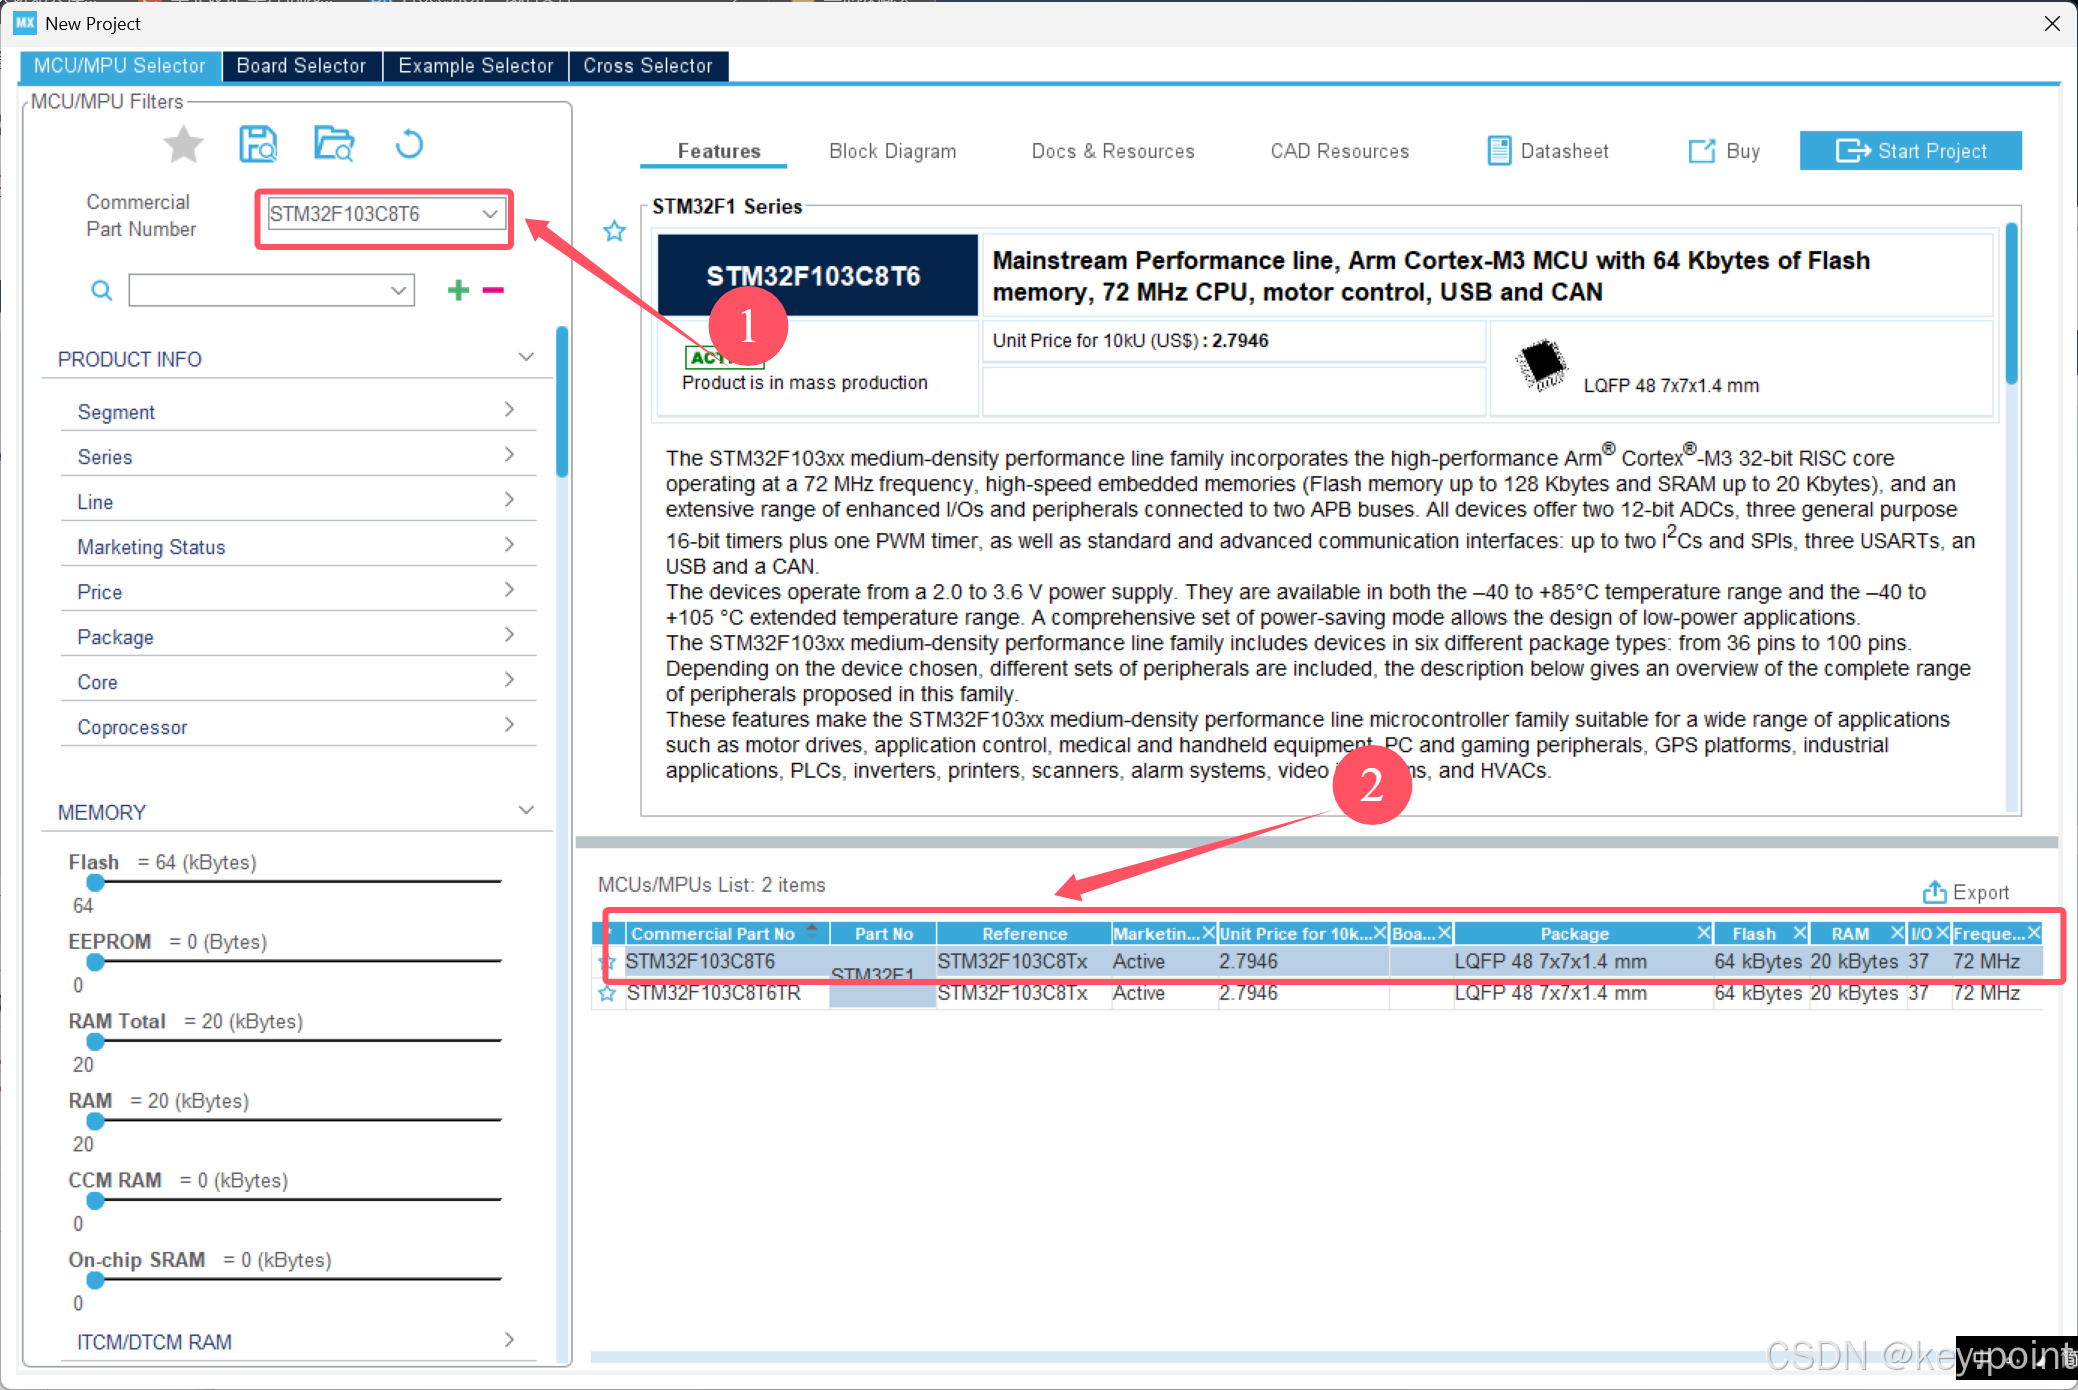The image size is (2078, 1390).
Task: Toggle favorite star for STM32F103C8T6TR row
Action: click(x=607, y=994)
